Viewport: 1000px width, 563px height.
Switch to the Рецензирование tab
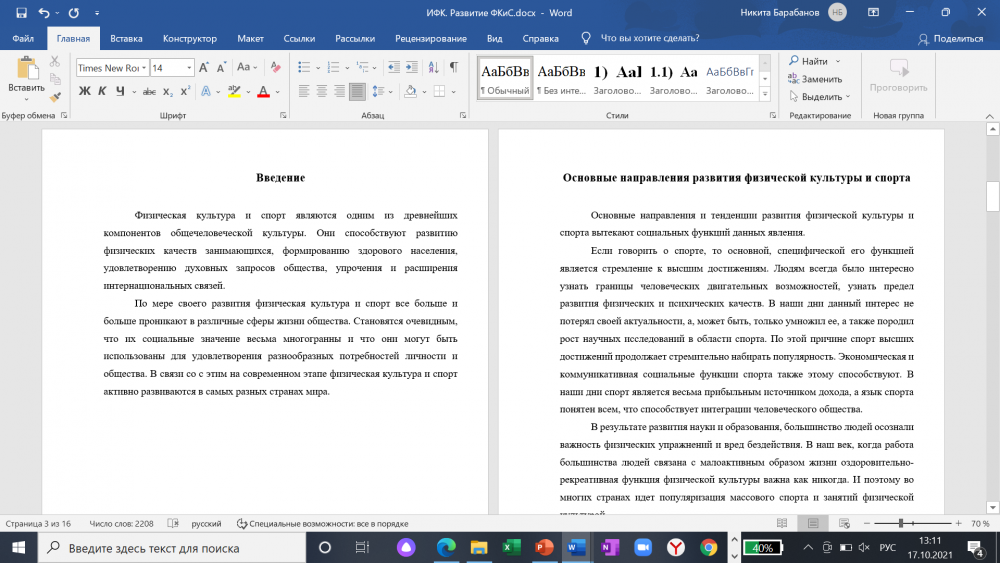click(430, 39)
